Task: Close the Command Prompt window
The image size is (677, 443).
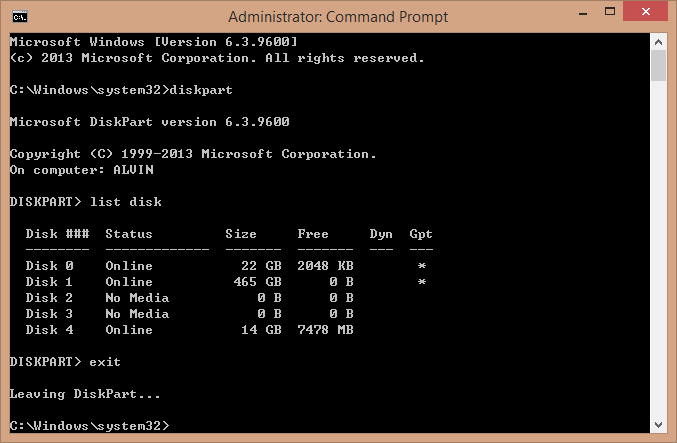Action: (645, 12)
